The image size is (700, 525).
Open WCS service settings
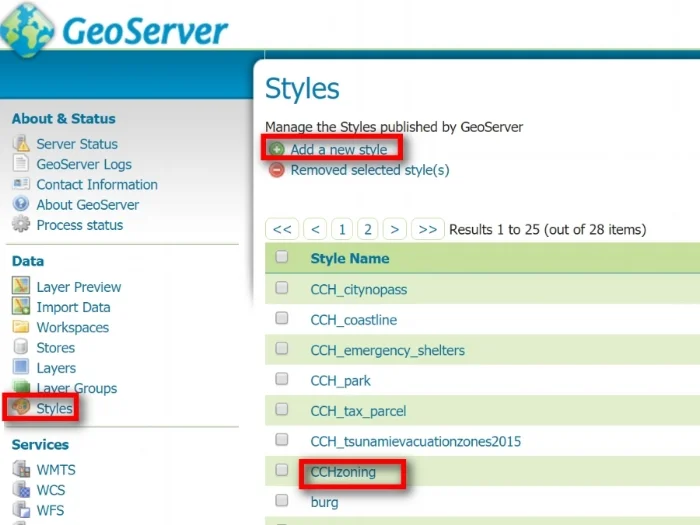point(50,490)
